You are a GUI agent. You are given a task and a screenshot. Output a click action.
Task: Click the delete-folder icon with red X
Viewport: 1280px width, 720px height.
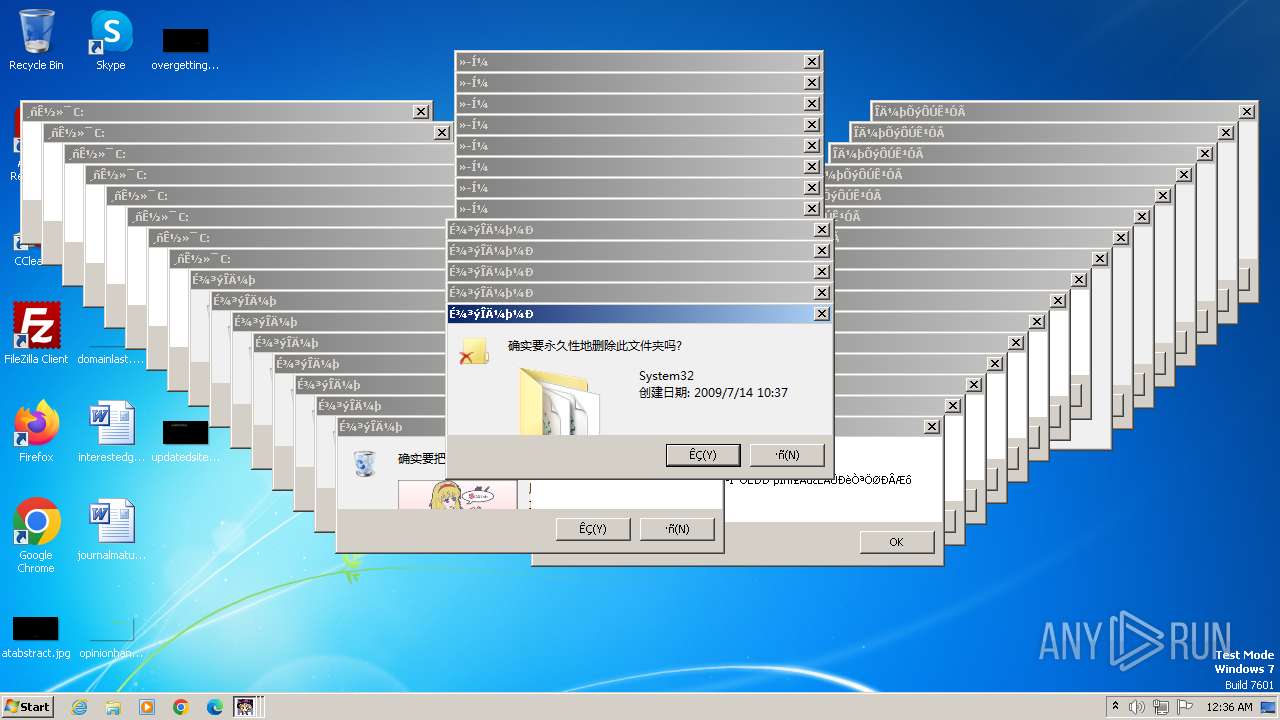coord(473,350)
